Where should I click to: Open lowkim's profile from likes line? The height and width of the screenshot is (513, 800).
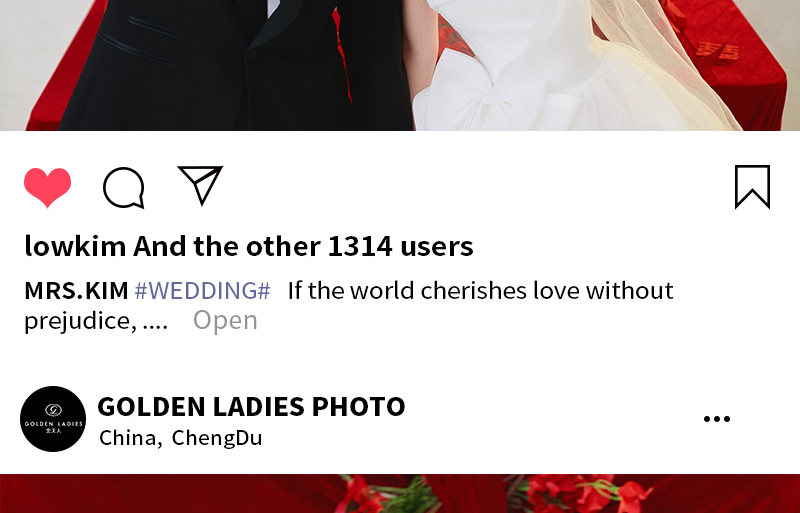click(75, 246)
